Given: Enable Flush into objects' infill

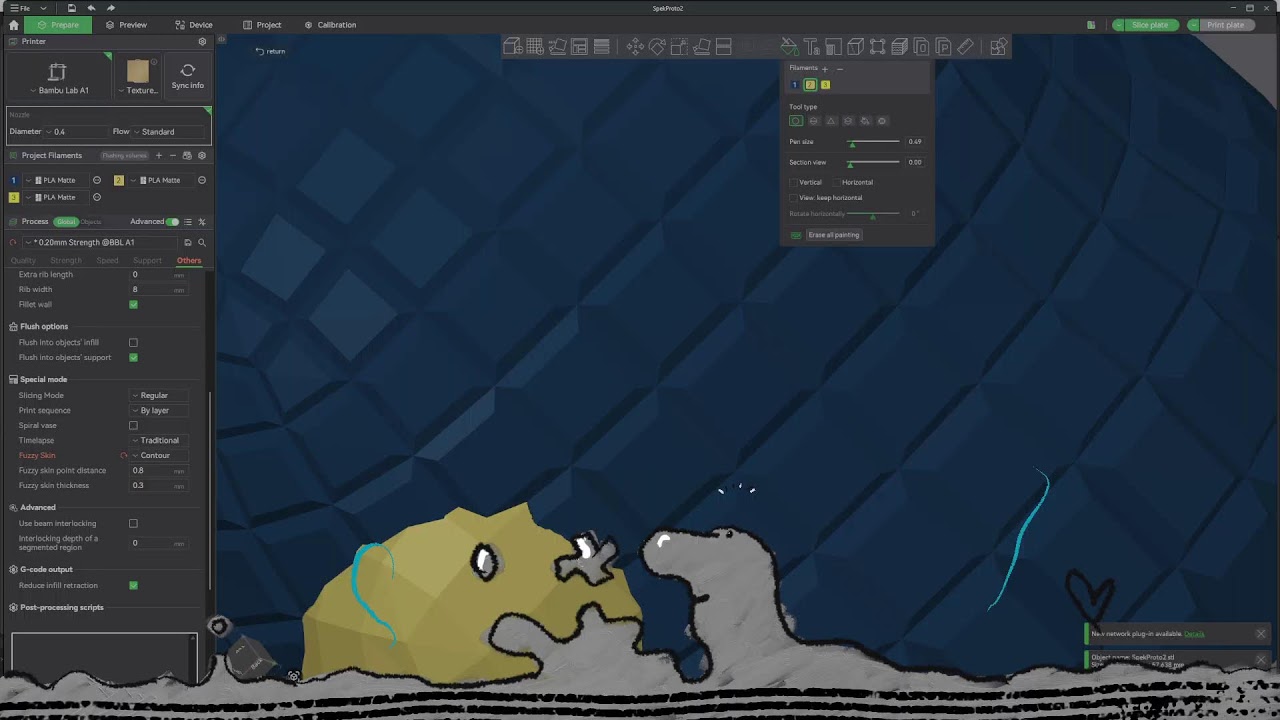Looking at the screenshot, I should pyautogui.click(x=133, y=342).
